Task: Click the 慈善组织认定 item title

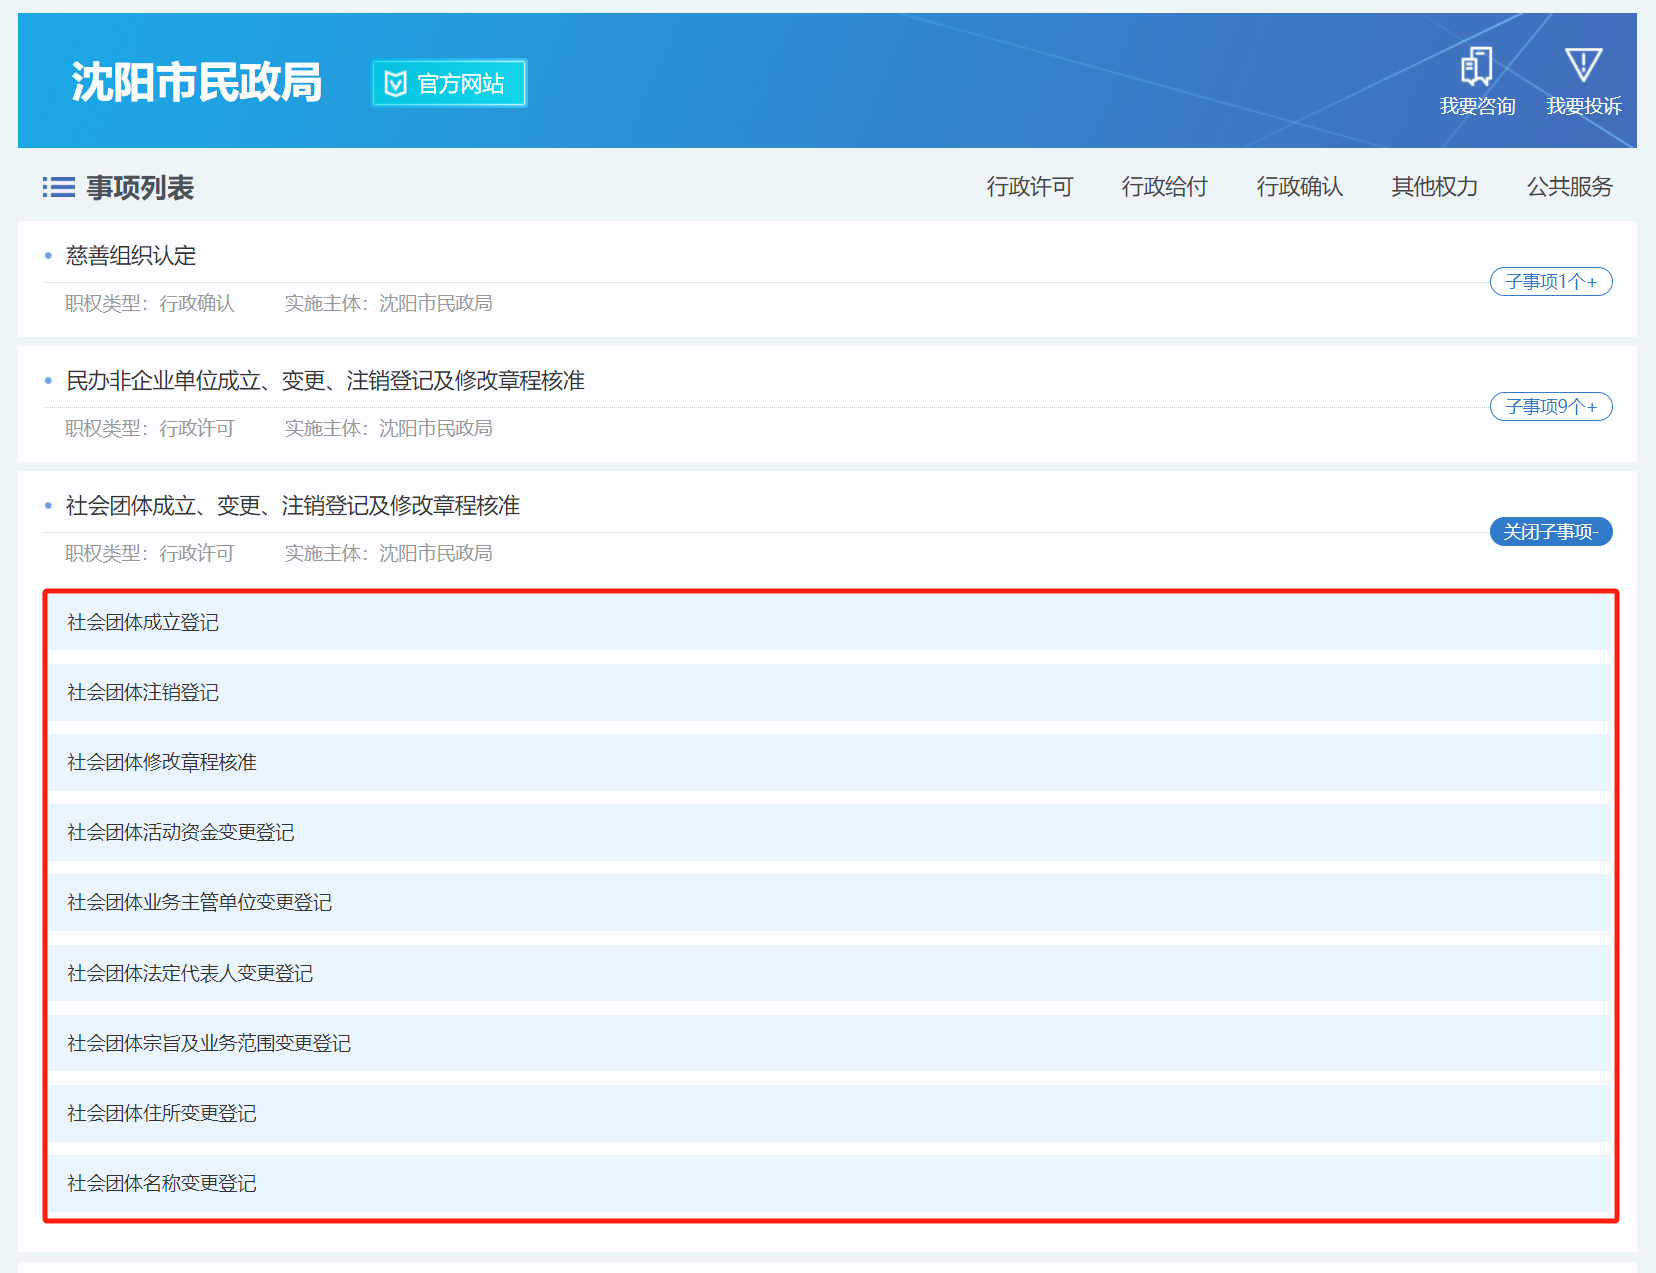Action: (x=131, y=256)
